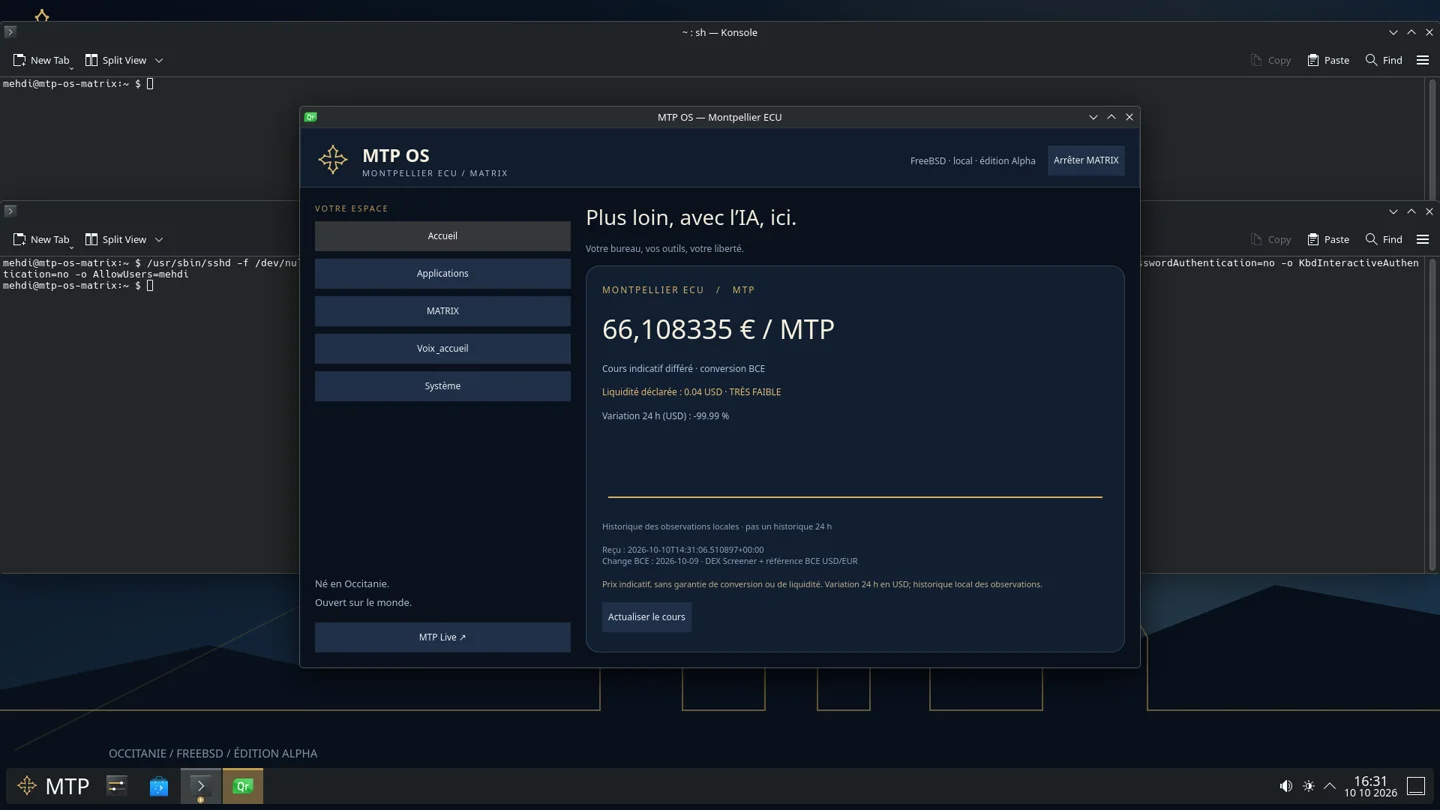Image resolution: width=1440 pixels, height=810 pixels.
Task: Open Find in the lower Konsole toolbar
Action: 1384,240
